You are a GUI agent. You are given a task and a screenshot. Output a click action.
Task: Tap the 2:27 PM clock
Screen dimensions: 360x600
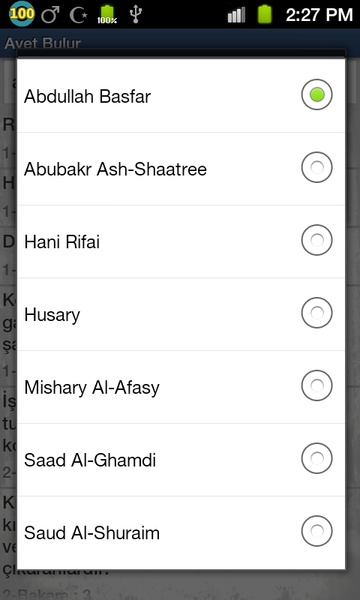(x=319, y=15)
